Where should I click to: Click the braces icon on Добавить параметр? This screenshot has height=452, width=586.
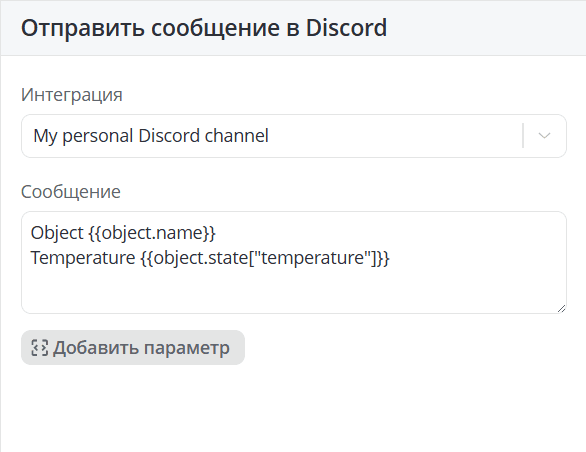[39, 348]
